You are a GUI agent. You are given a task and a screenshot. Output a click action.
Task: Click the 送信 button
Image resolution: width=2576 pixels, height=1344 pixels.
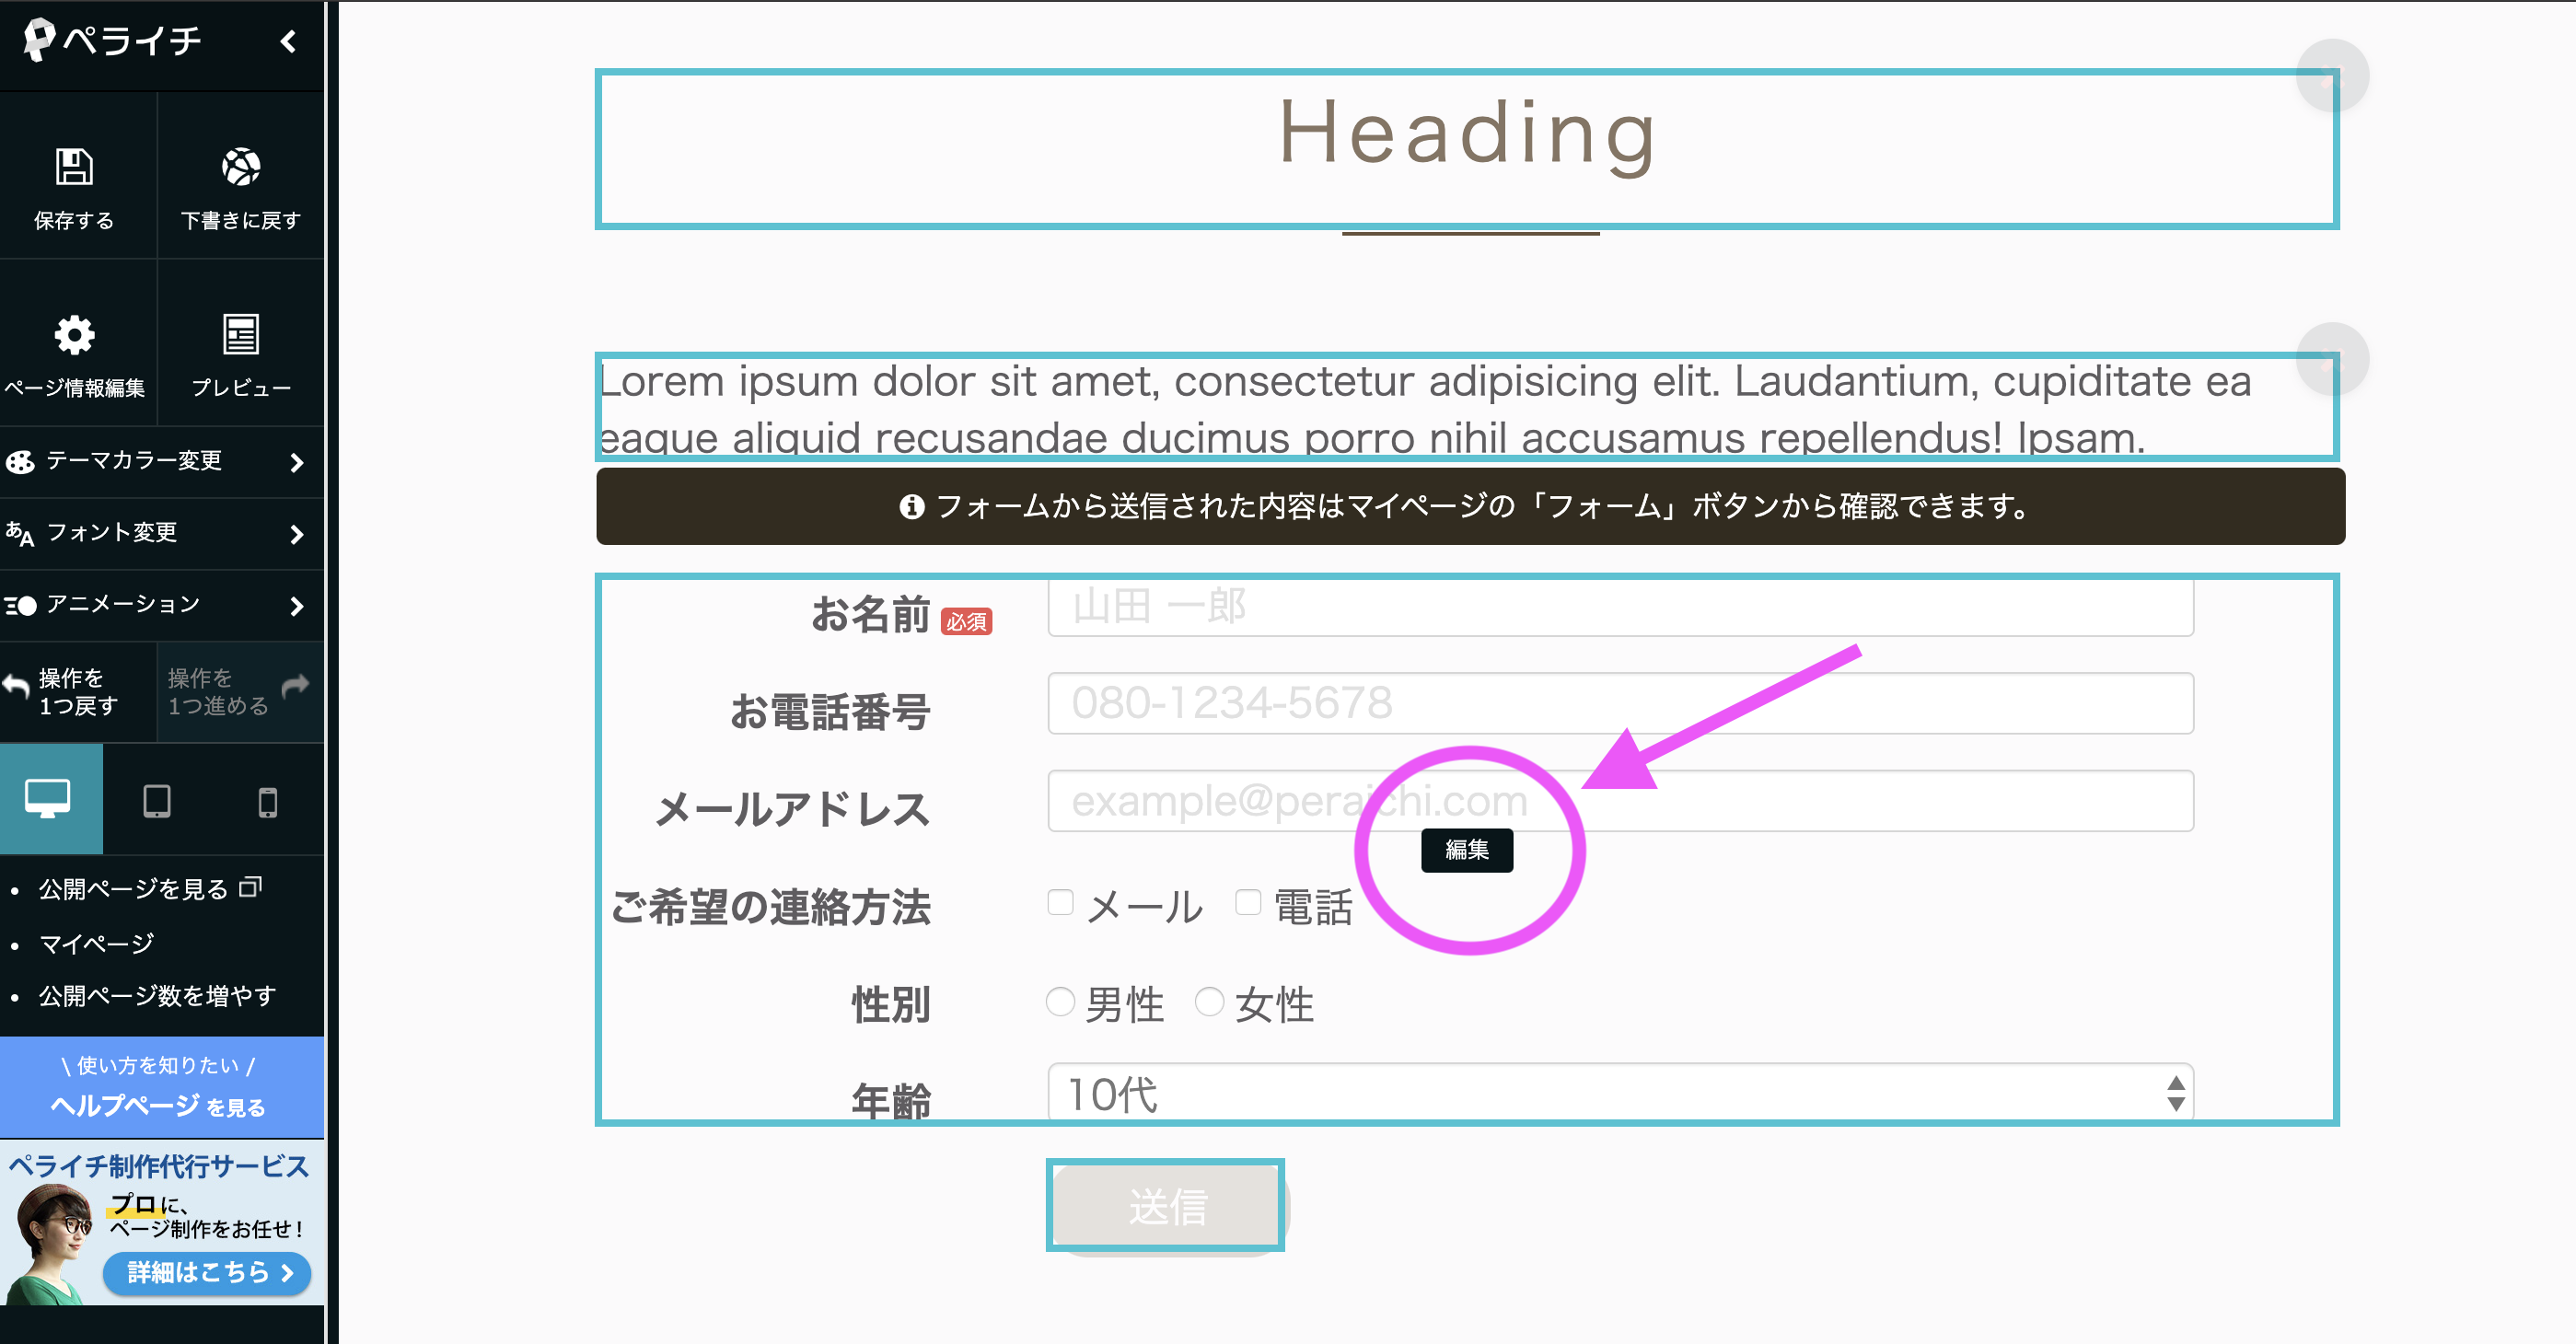point(1167,1208)
